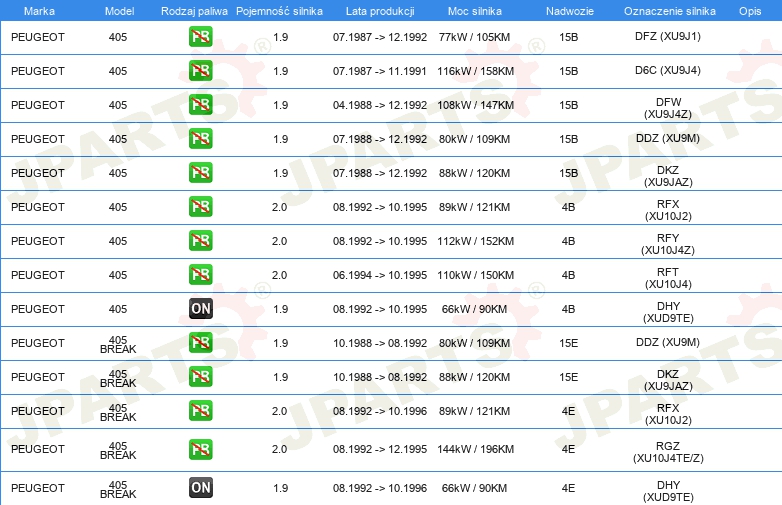Click the DKZ (XU9JAZ) code in the 405 BREAK row

pyautogui.click(x=668, y=380)
